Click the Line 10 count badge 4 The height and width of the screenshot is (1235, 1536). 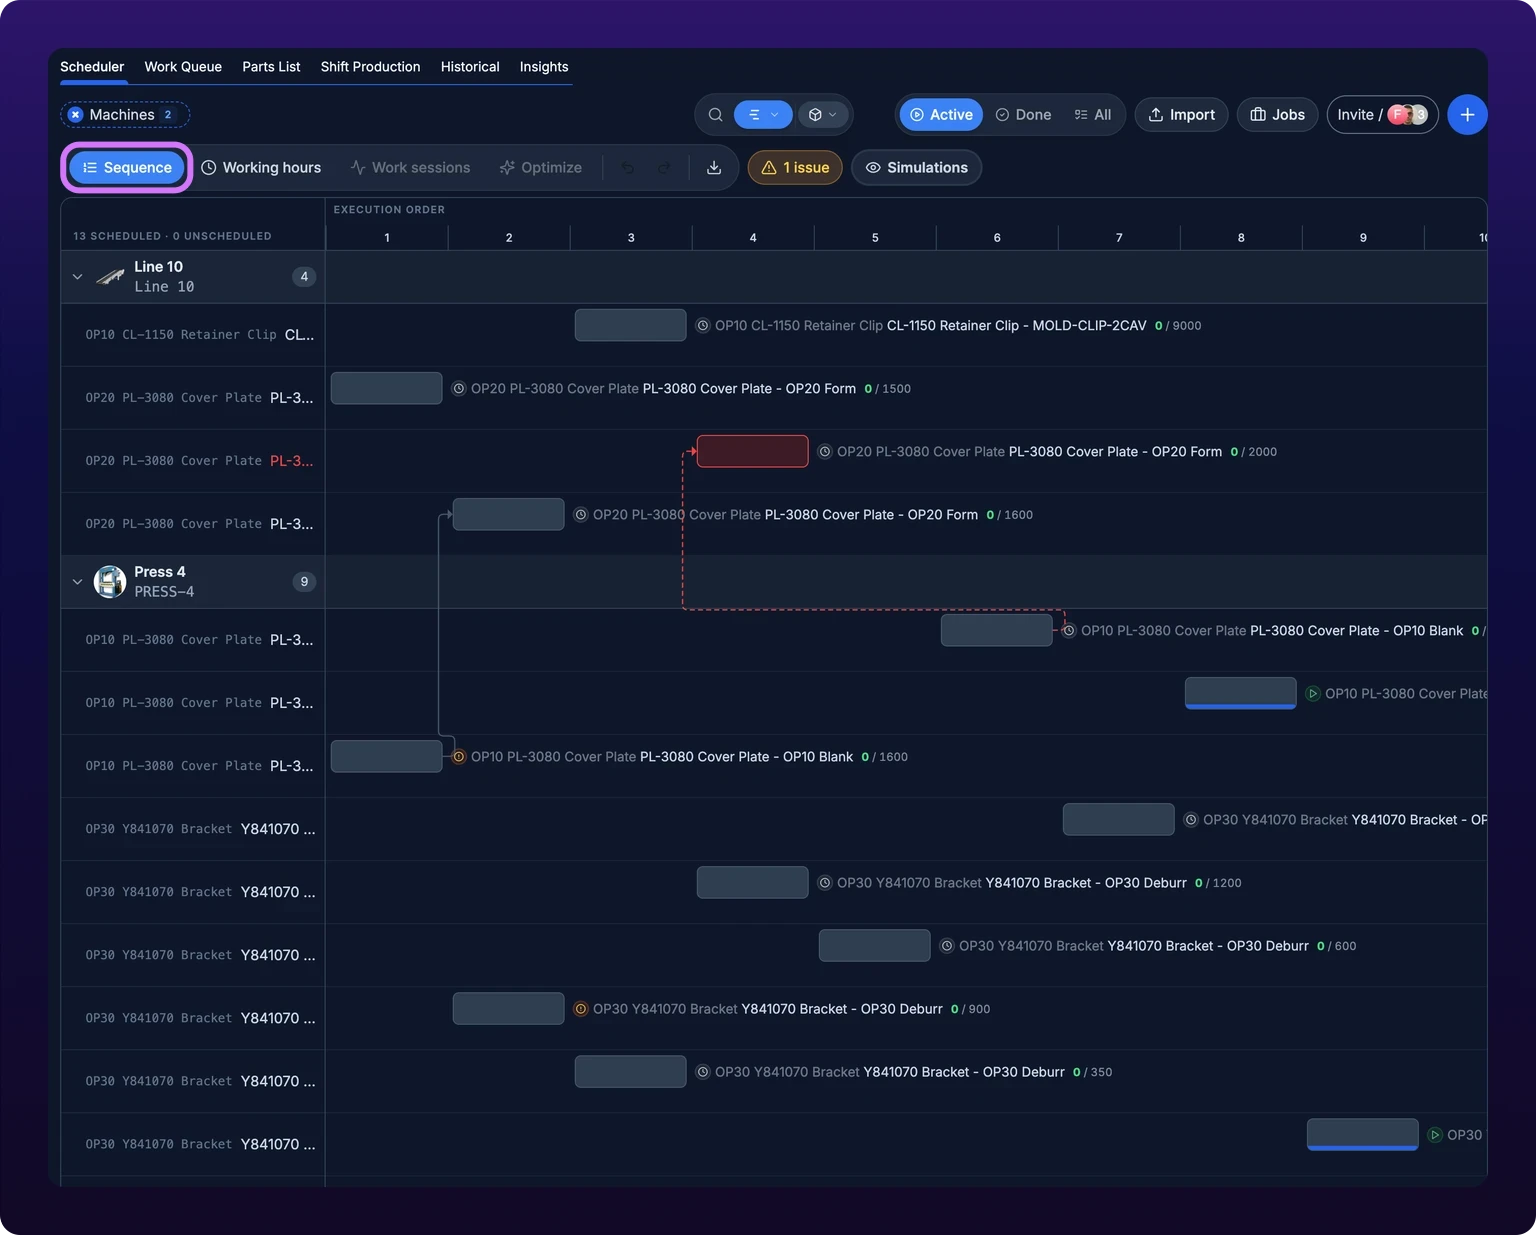[x=304, y=277]
